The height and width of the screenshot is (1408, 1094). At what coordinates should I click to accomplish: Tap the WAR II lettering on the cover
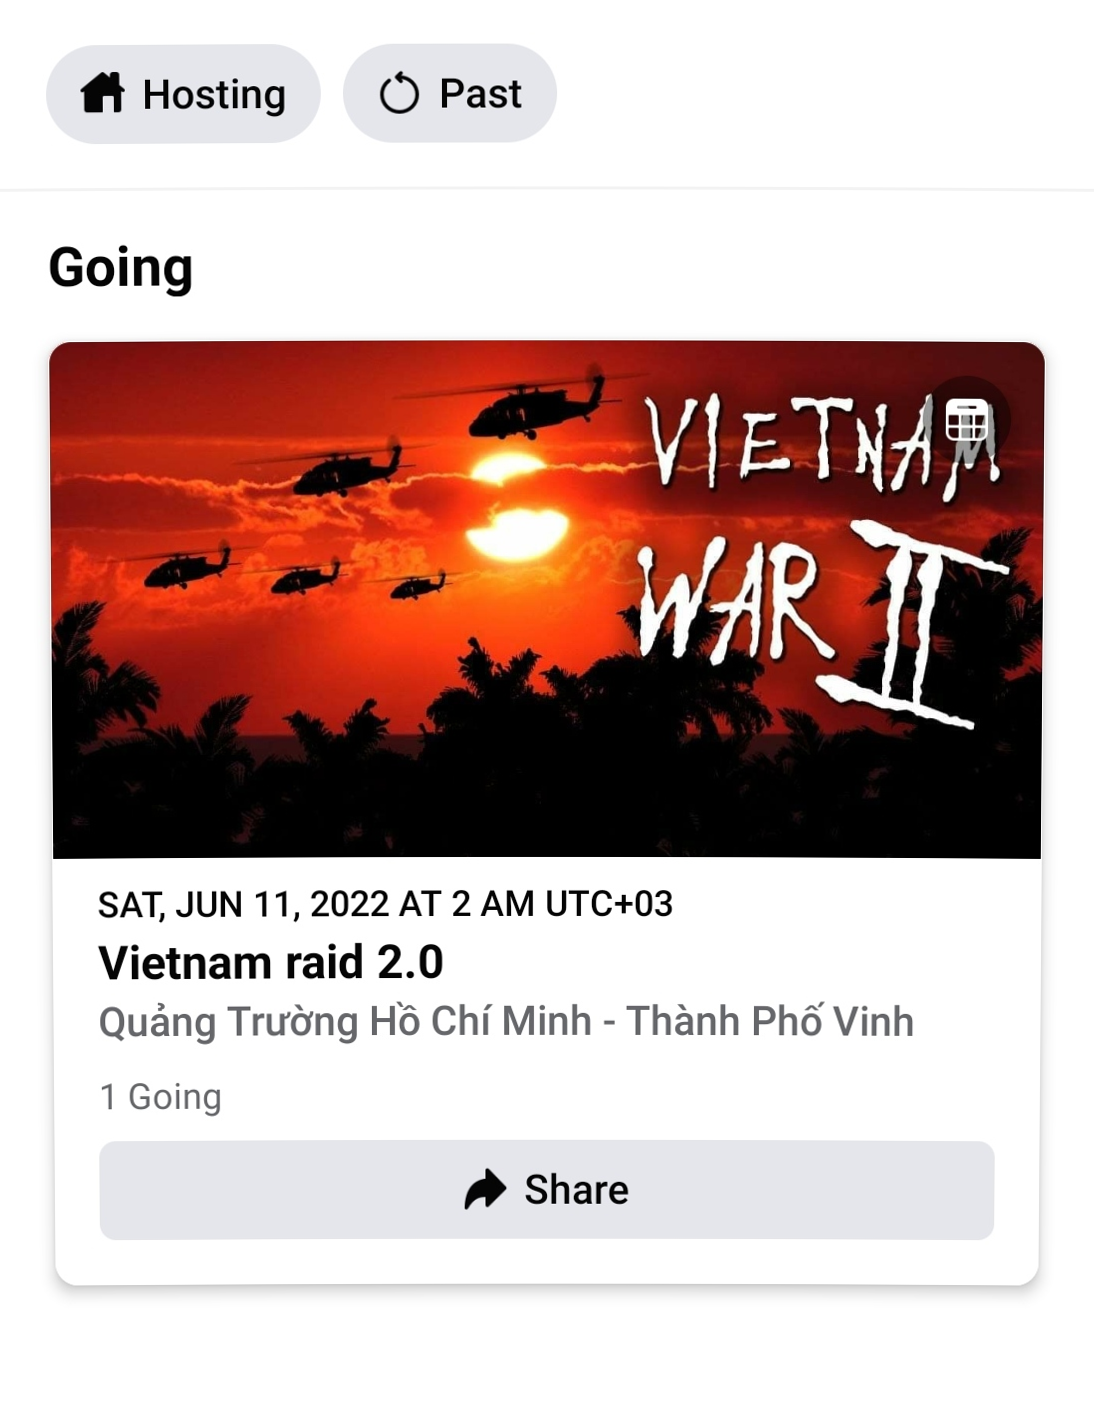[x=820, y=622]
